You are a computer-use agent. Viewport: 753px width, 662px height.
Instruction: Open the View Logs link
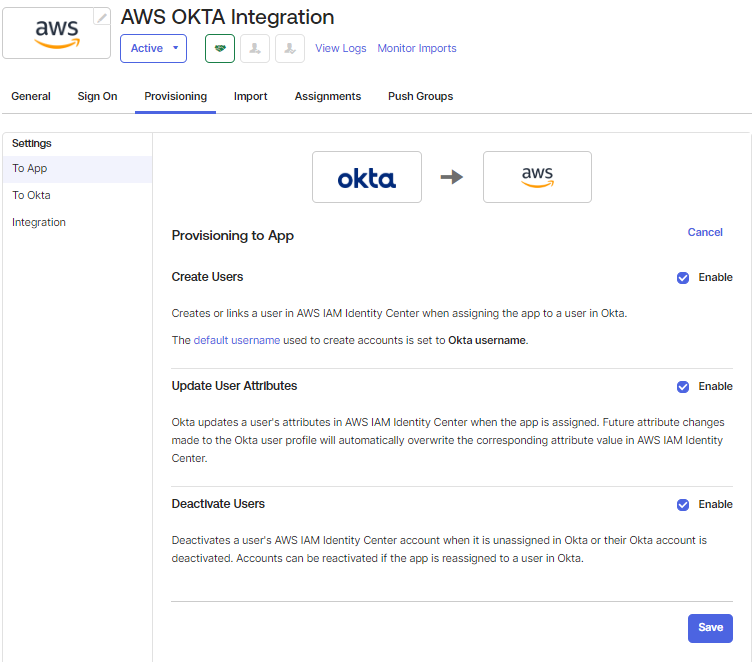pyautogui.click(x=340, y=48)
